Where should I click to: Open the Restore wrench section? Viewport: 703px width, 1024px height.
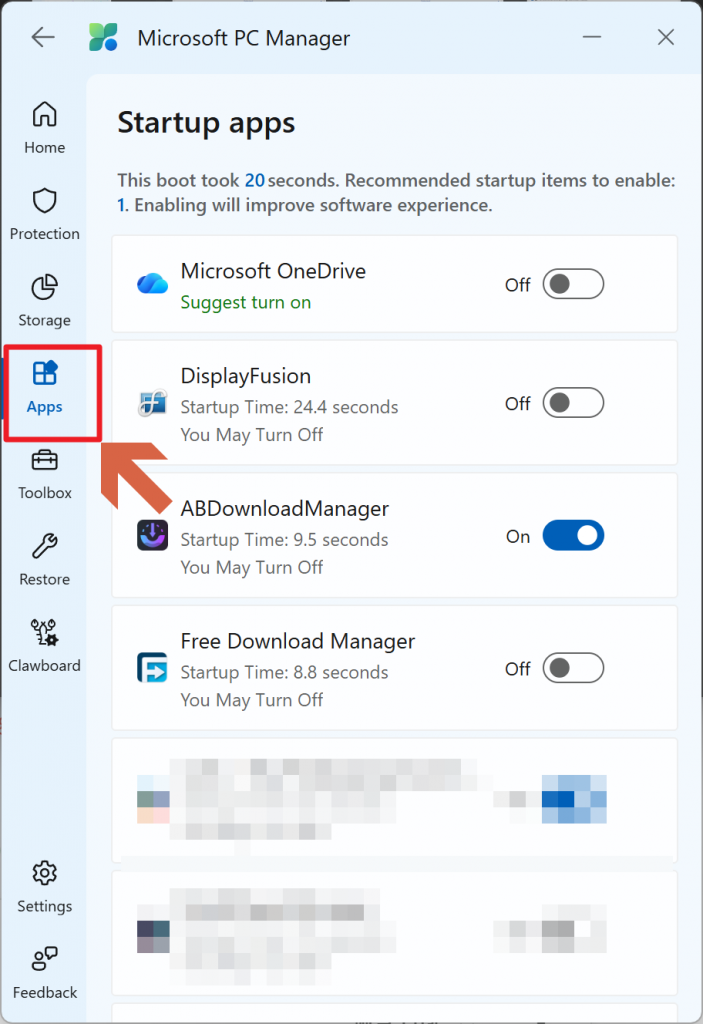tap(44, 560)
